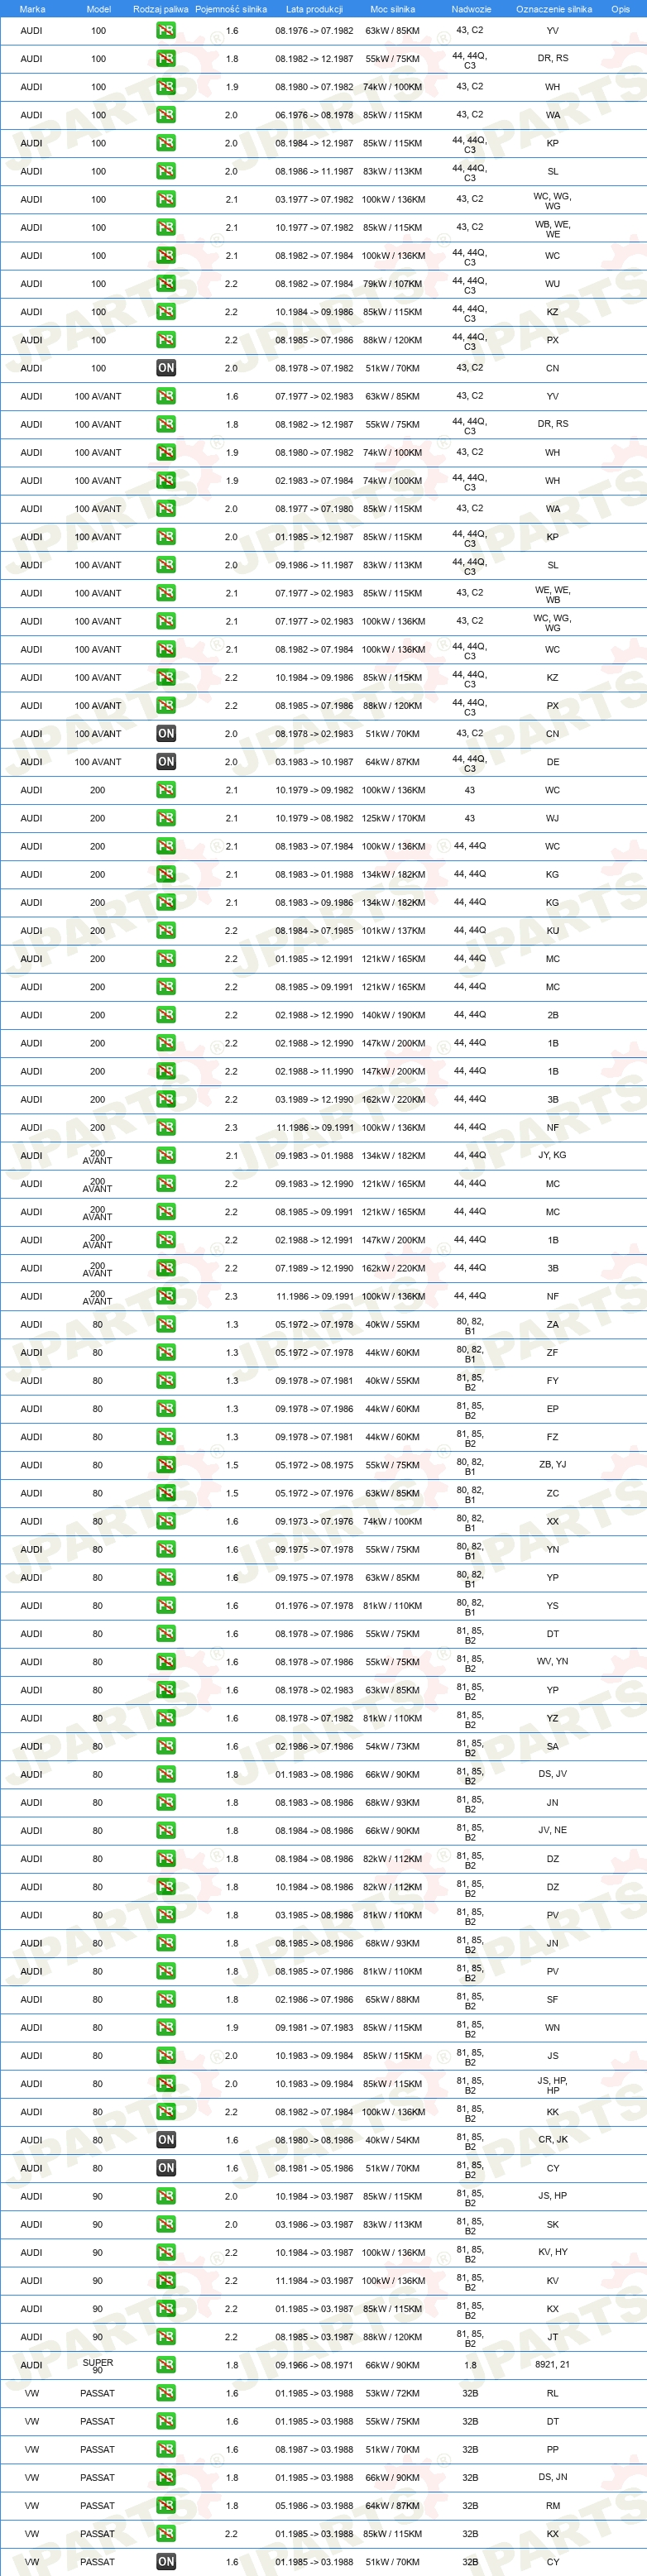Click petrol icon in Audi 200 KU row
The image size is (647, 2576).
(x=166, y=931)
